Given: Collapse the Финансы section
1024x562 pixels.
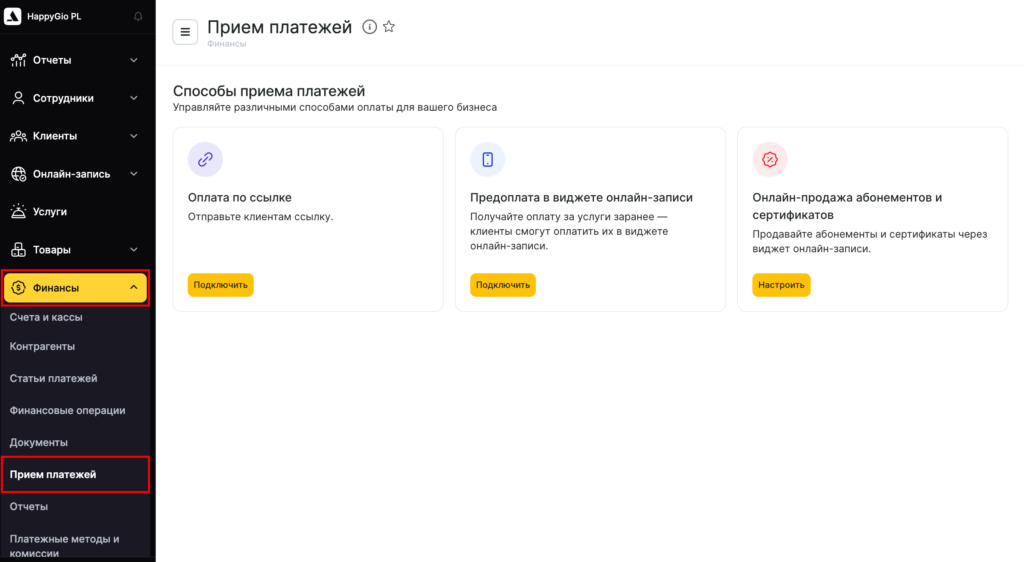Looking at the screenshot, I should (134, 288).
